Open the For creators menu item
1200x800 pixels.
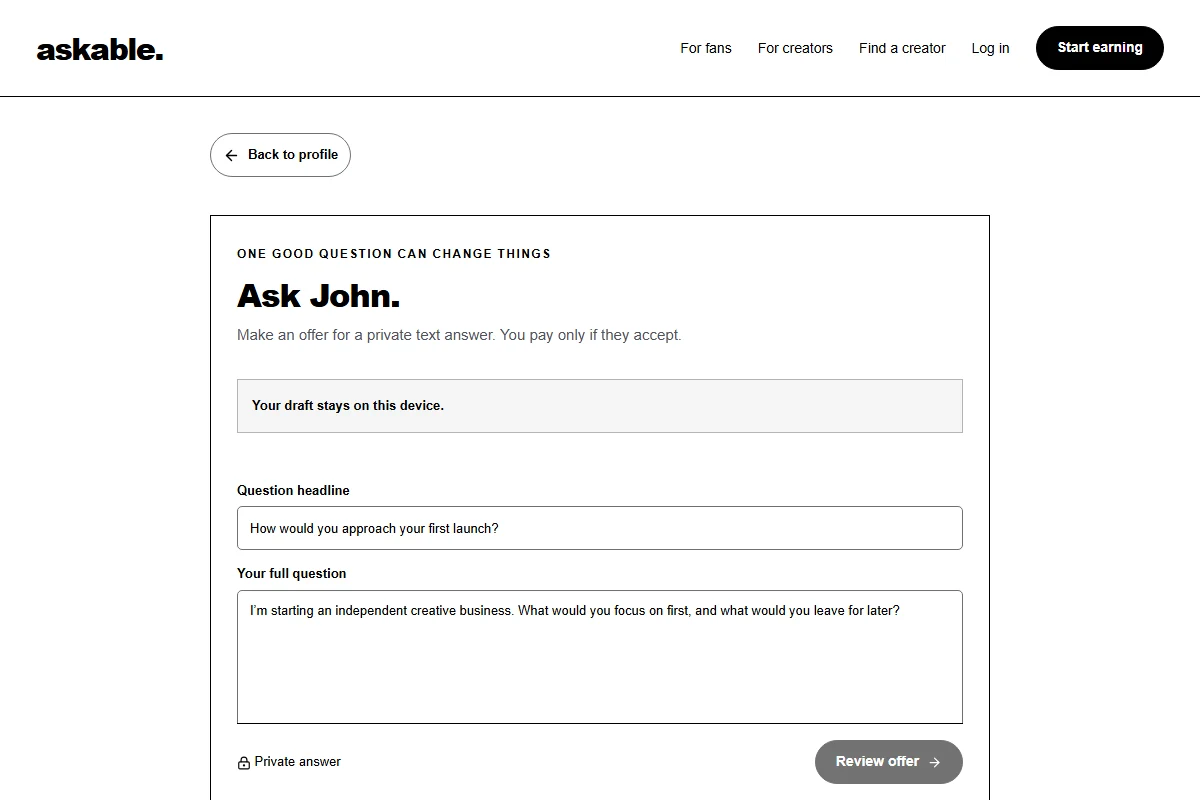(x=795, y=48)
